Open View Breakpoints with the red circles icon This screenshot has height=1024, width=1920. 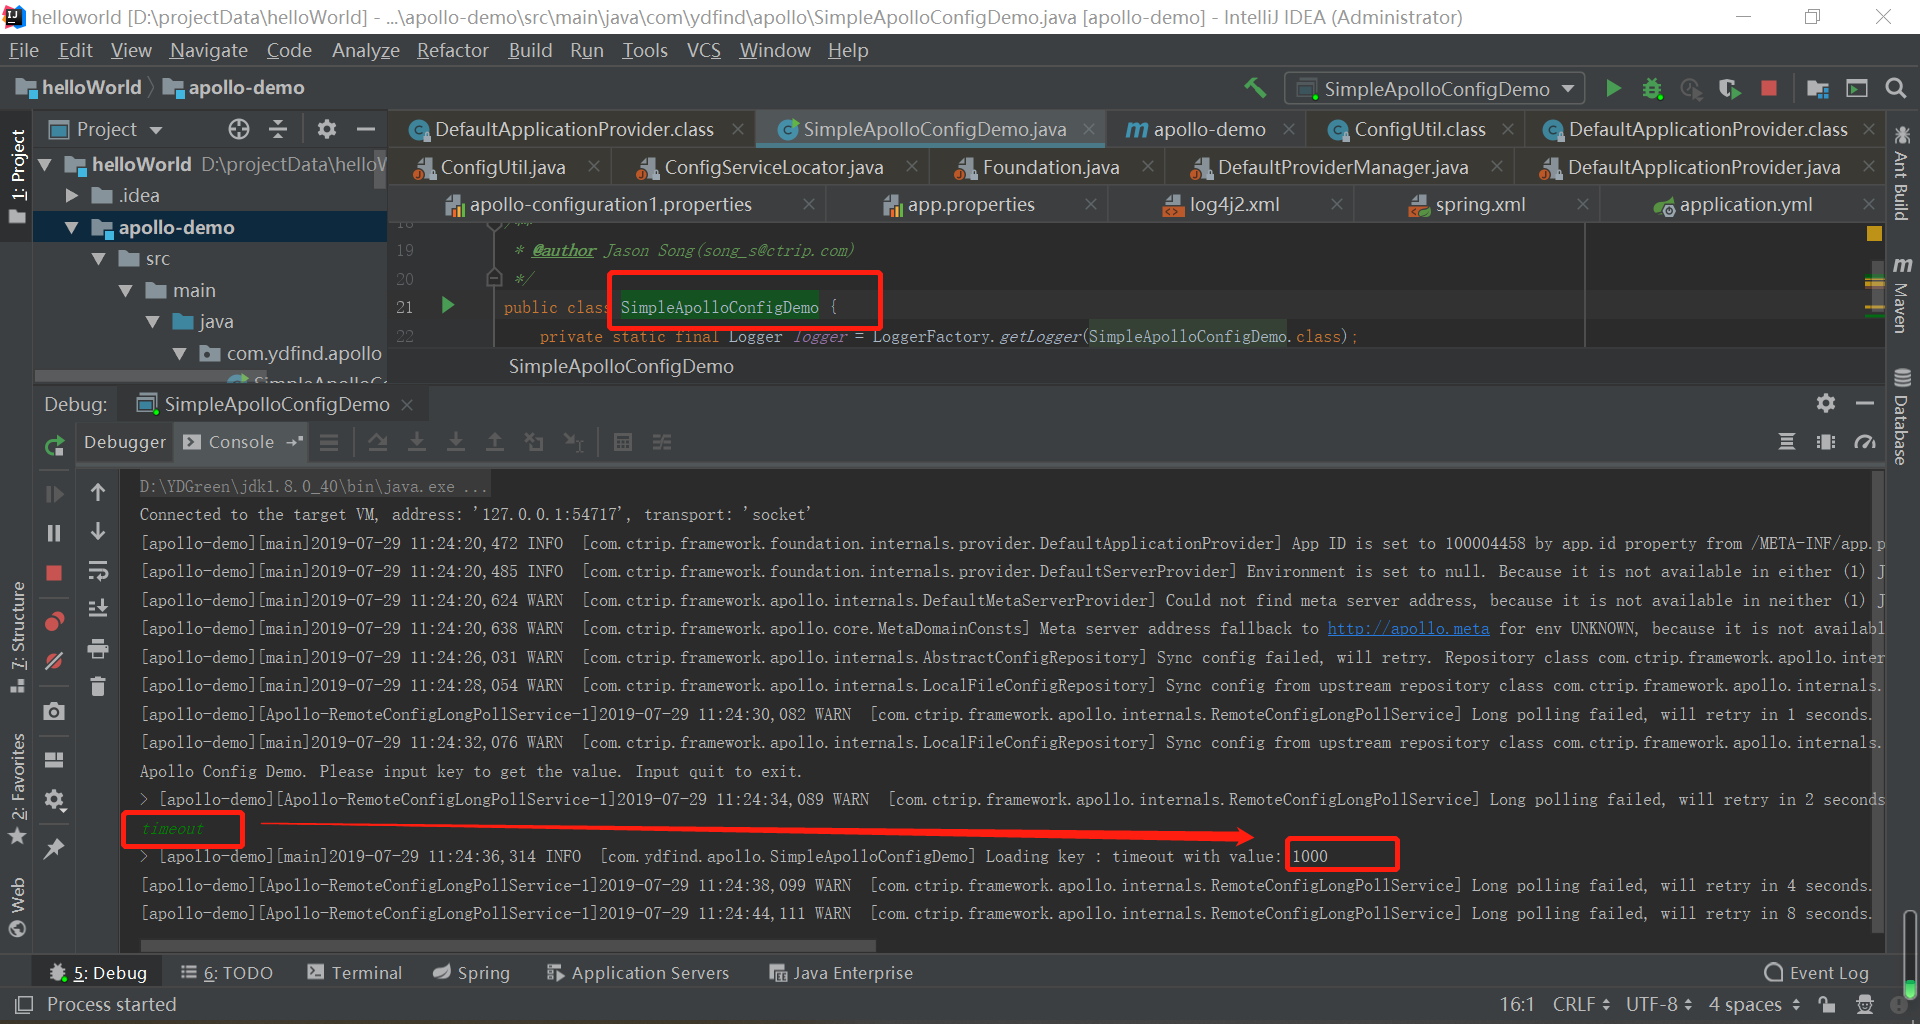point(53,622)
